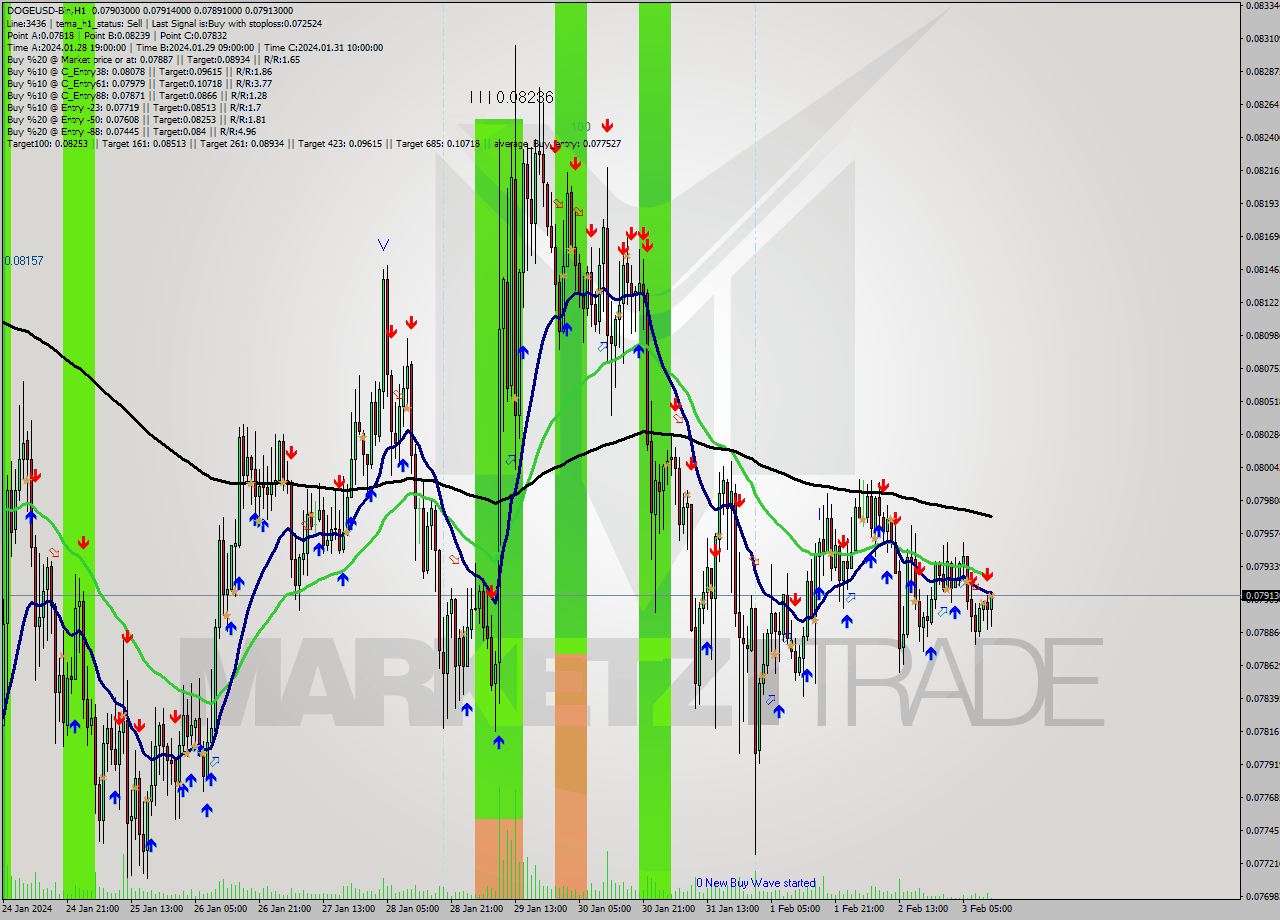Select the 'Buy %20 @ Entry -50: 0.07608' line
This screenshot has width=1280, height=920.
coord(134,119)
